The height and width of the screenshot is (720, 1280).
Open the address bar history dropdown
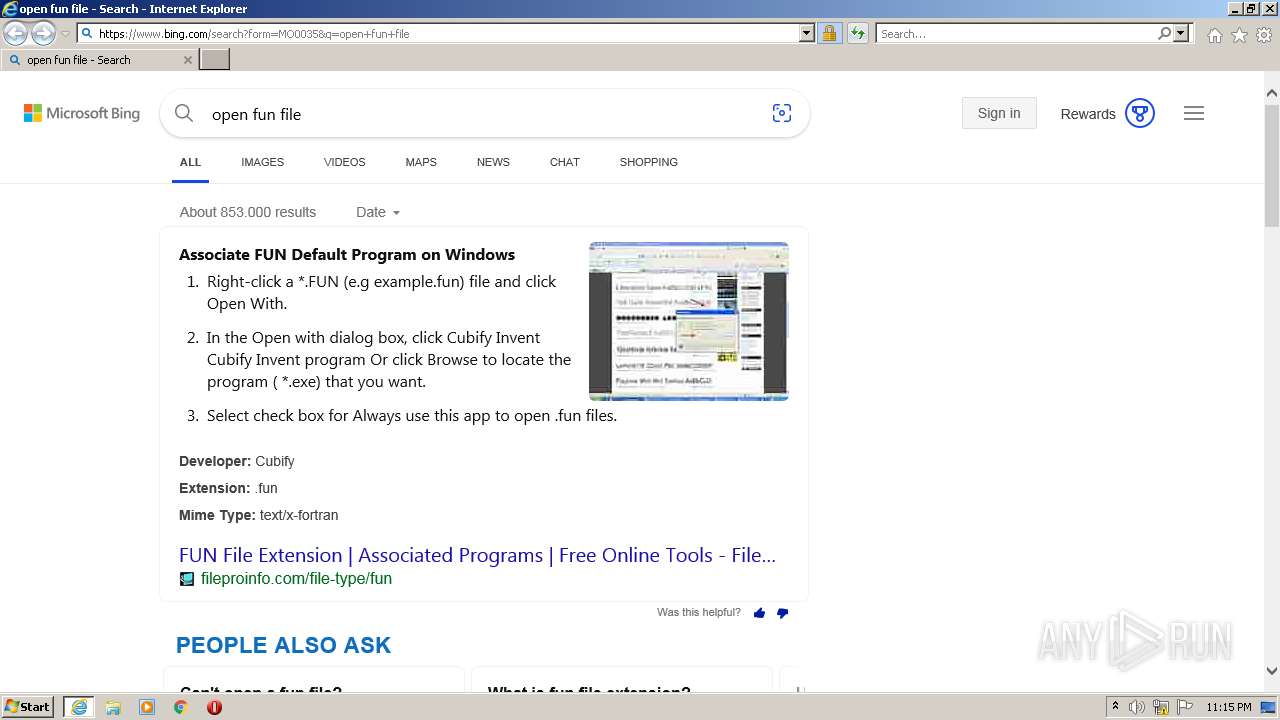807,34
